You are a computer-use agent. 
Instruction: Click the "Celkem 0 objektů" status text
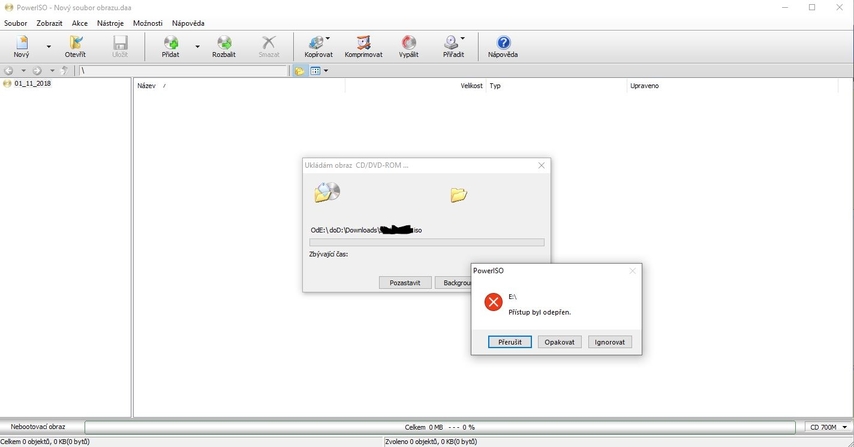coord(45,442)
